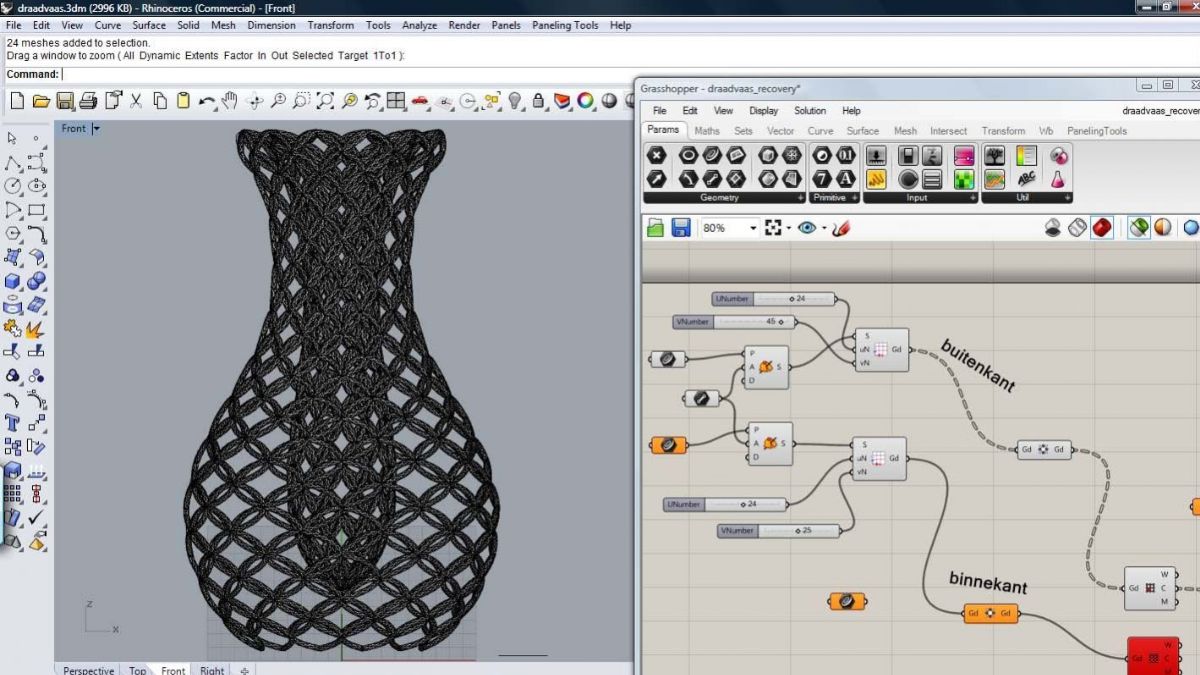1200x675 pixels.
Task: Click tree cluster icon in Util panel
Action: click(994, 156)
